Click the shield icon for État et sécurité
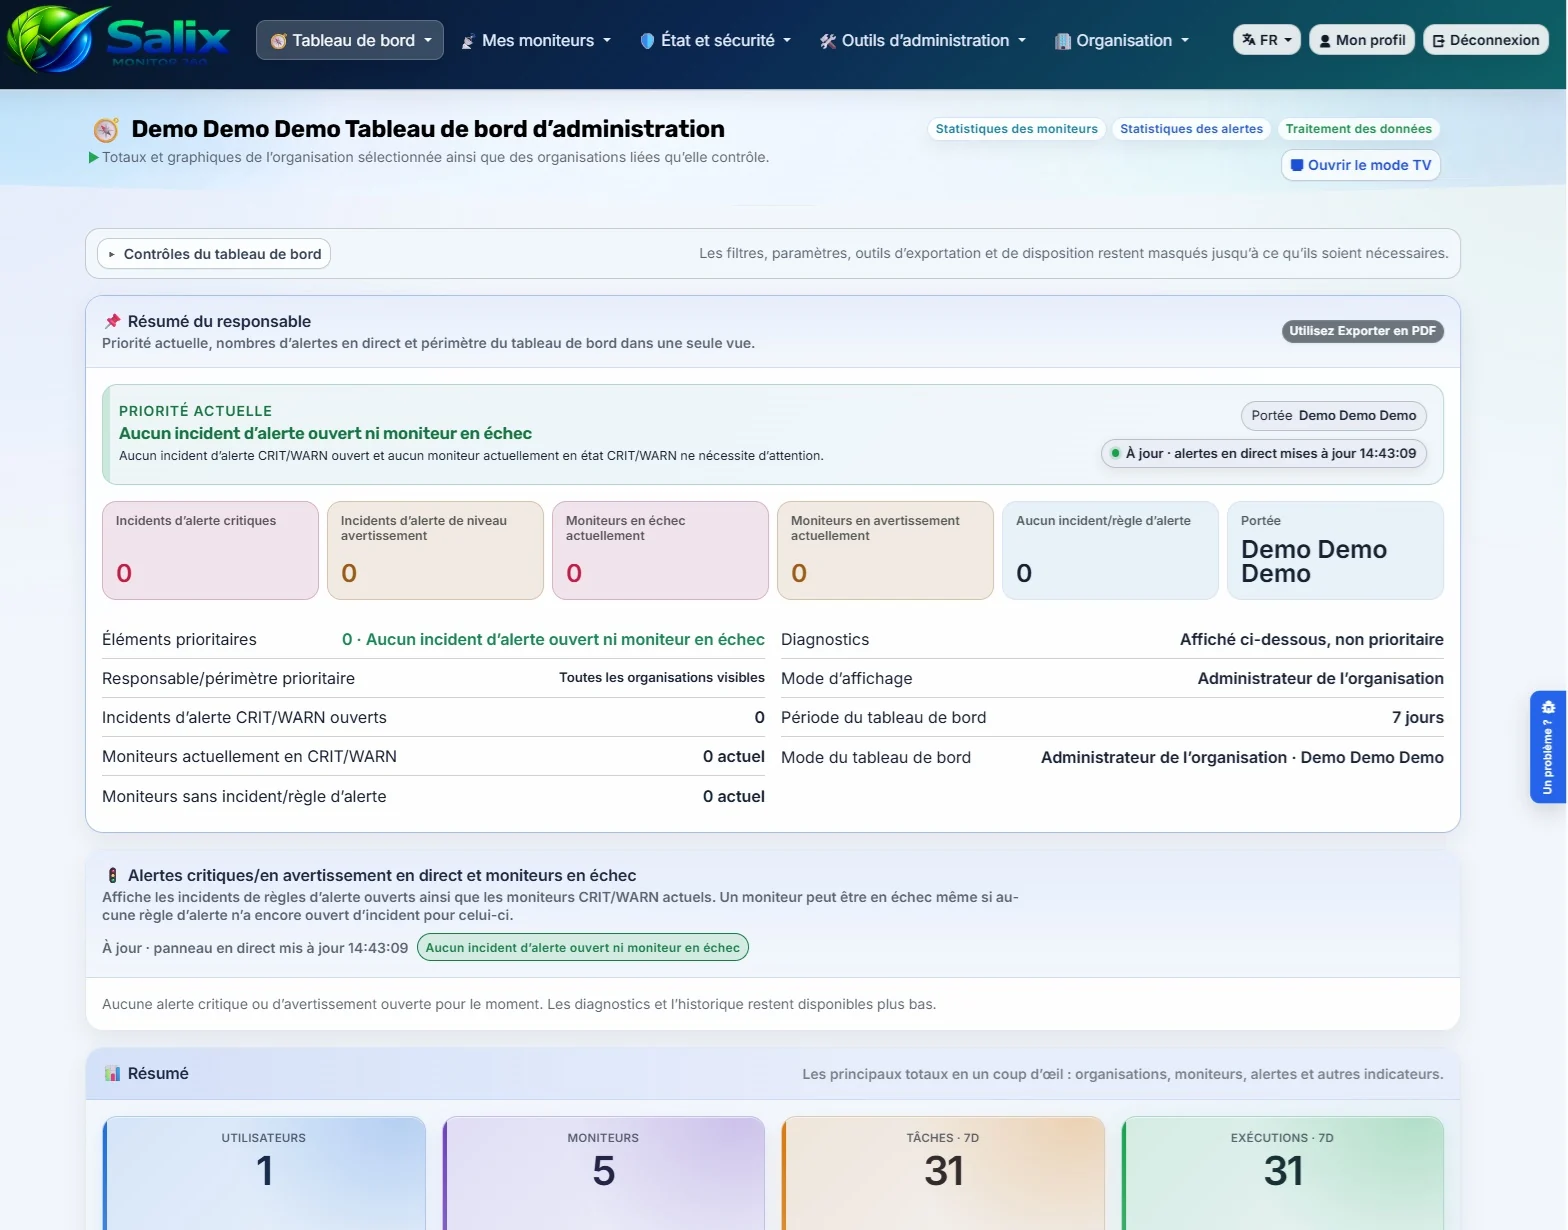The image size is (1568, 1230). [647, 40]
